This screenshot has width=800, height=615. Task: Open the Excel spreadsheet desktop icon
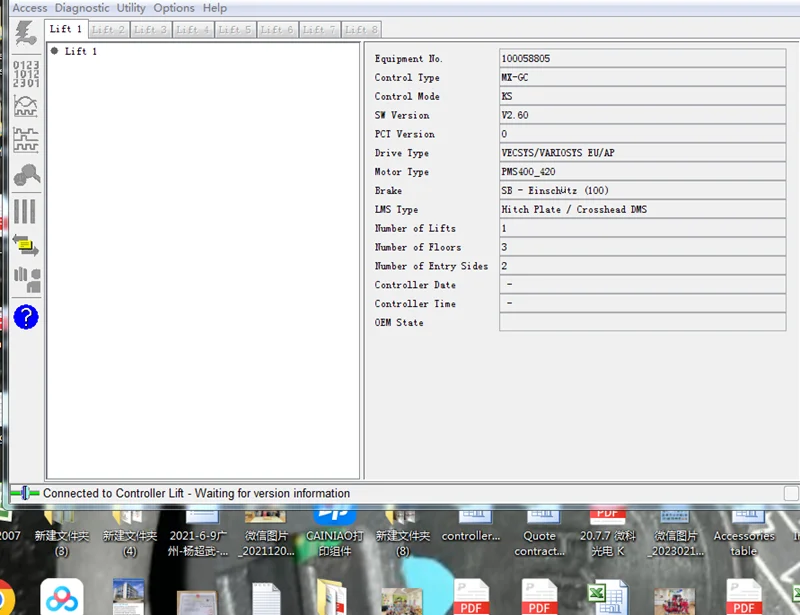click(x=608, y=598)
